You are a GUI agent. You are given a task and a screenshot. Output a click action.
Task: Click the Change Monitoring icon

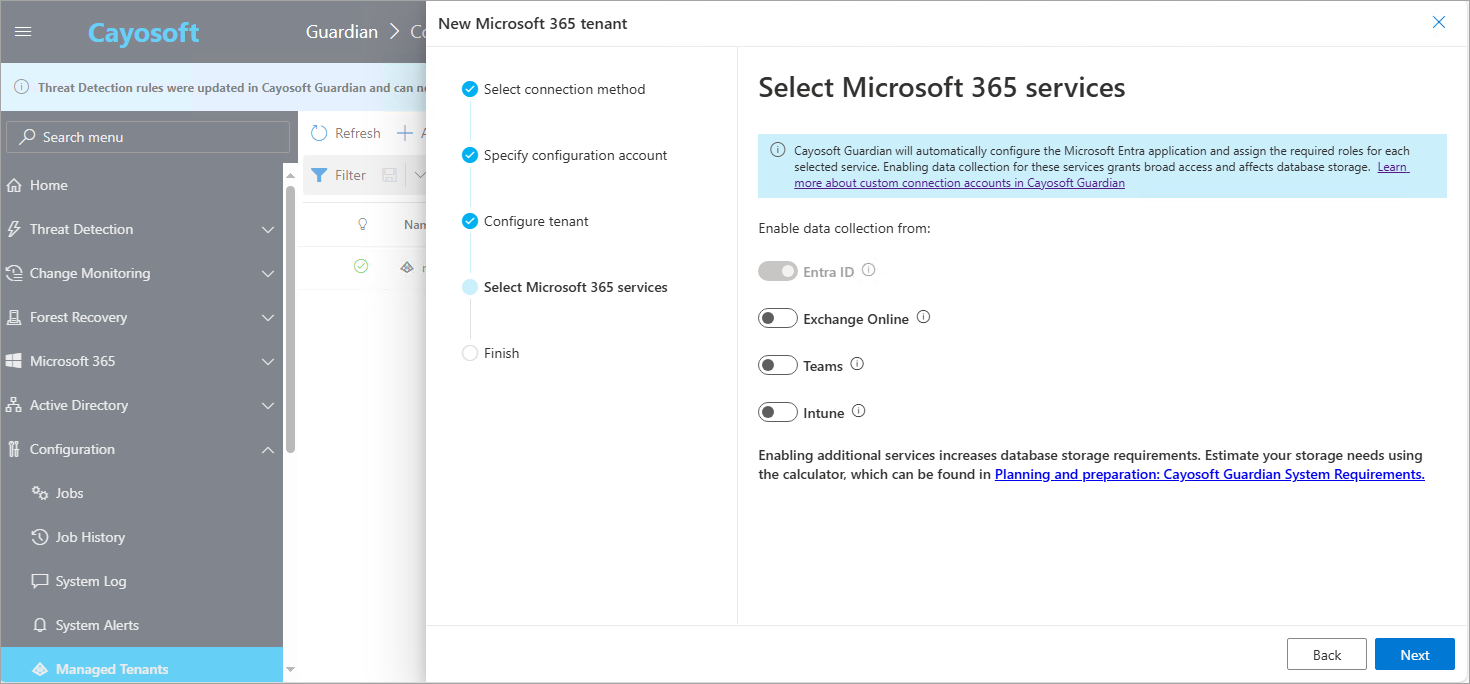14,273
